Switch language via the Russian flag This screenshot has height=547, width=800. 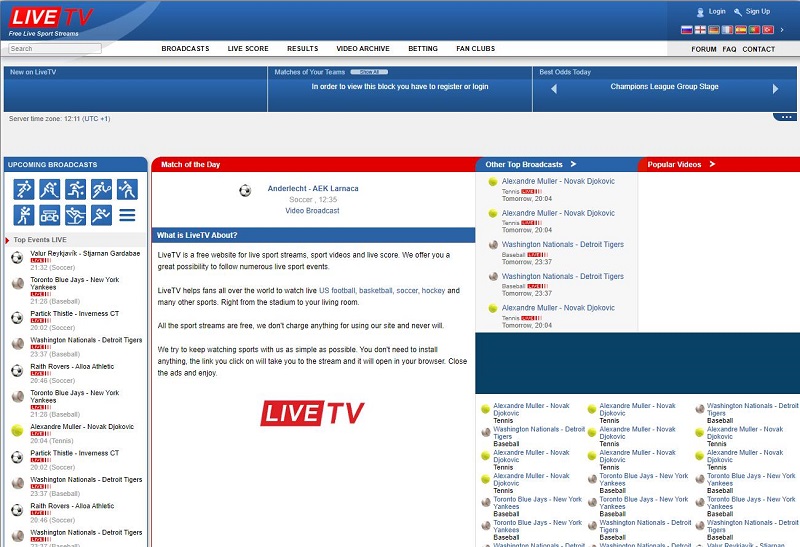(687, 30)
